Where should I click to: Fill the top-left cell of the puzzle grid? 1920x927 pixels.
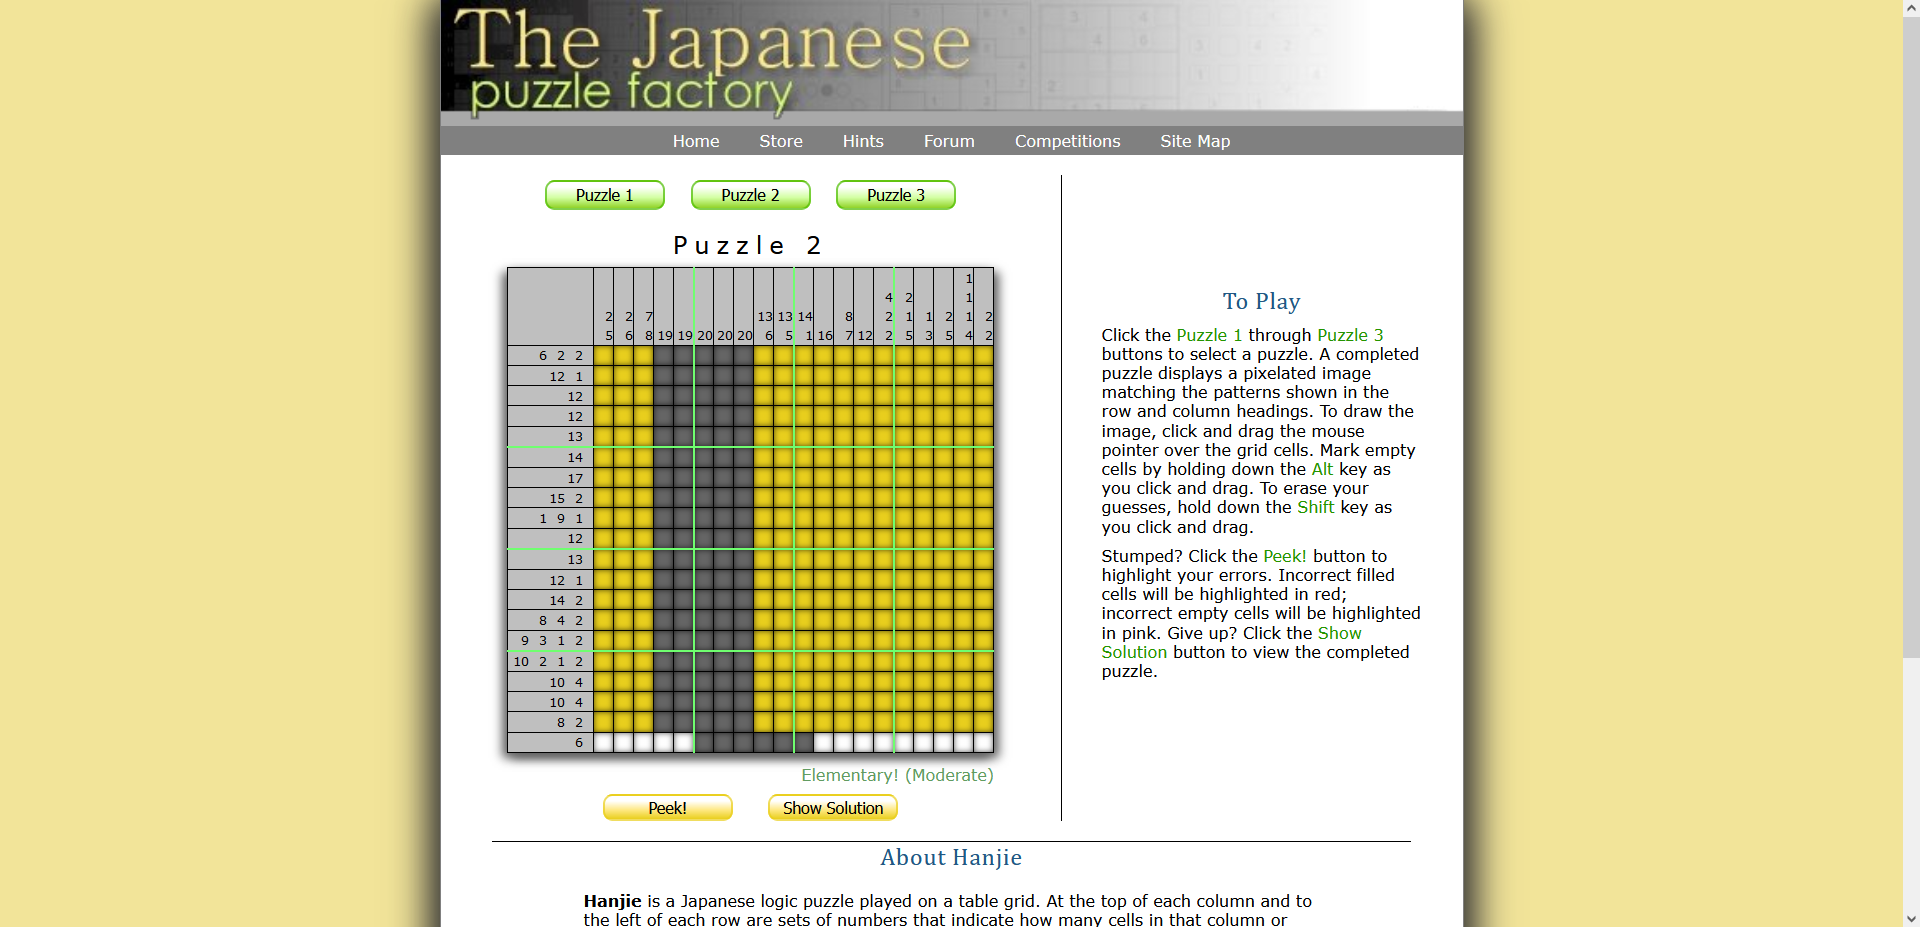604,356
